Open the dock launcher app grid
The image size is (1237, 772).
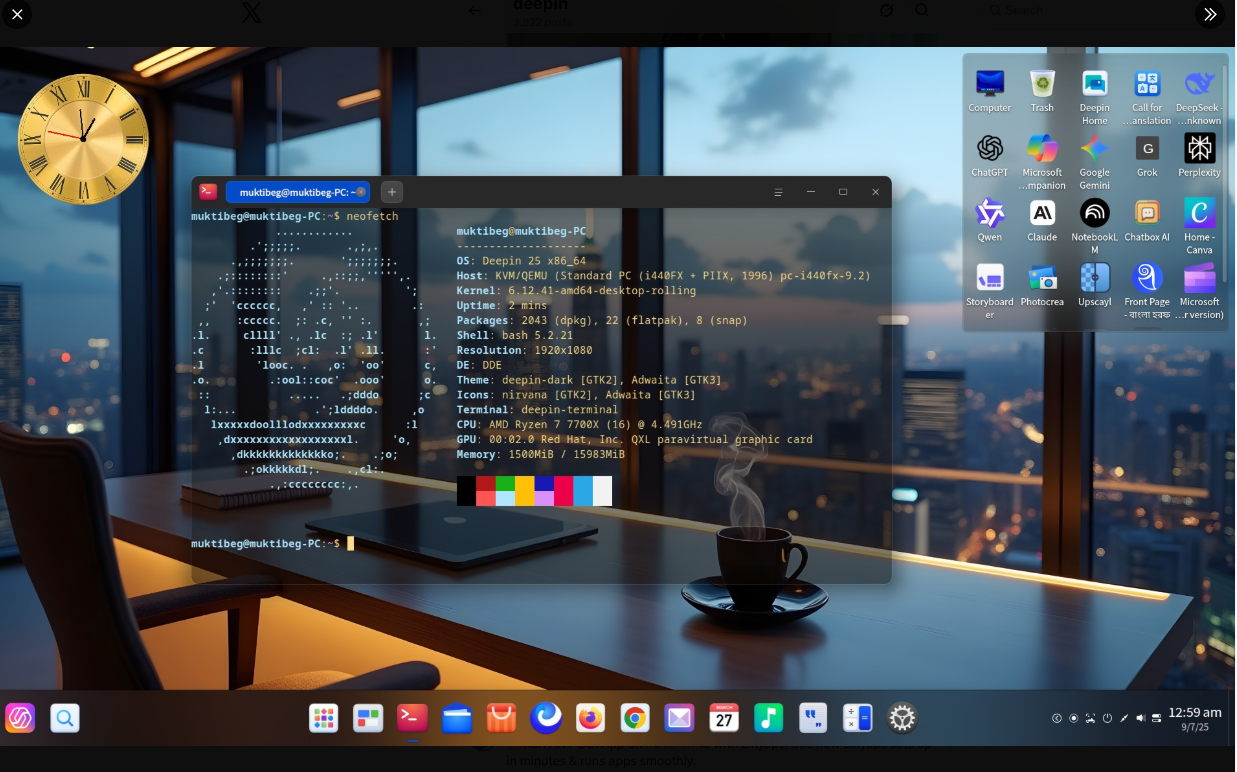(323, 718)
